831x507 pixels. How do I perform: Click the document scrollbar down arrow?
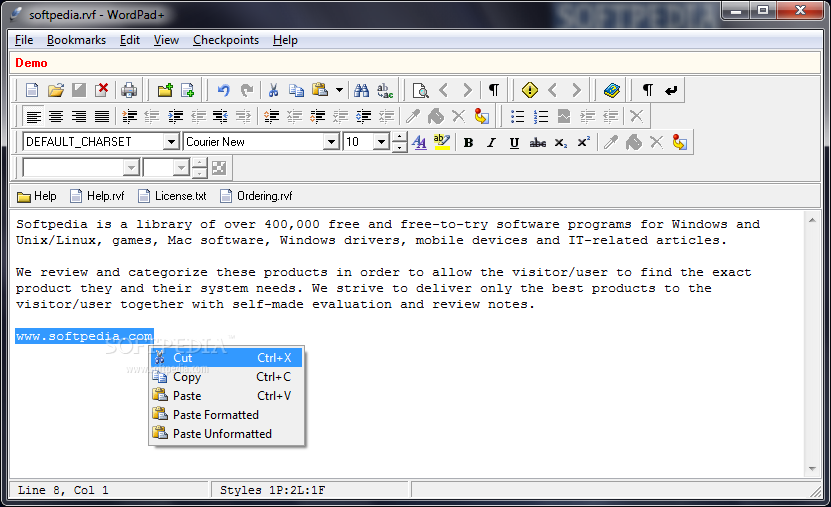pyautogui.click(x=812, y=469)
